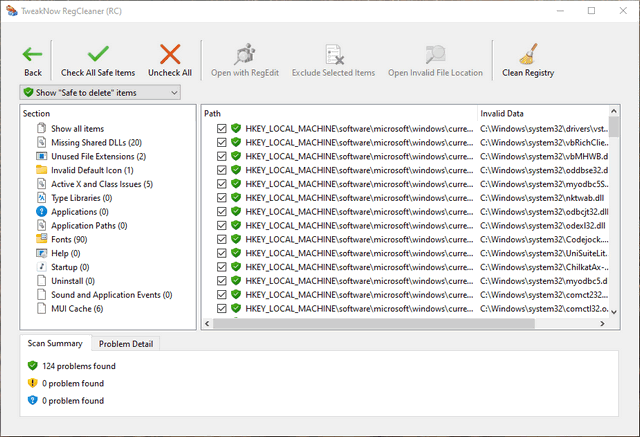640x437 pixels.
Task: Click the Clean Registry broom icon
Action: (527, 55)
